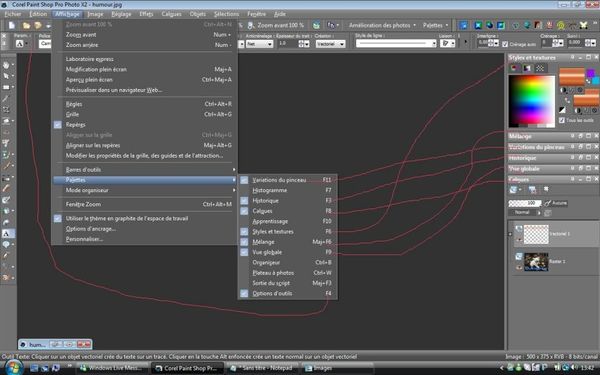
Task: Toggle Tous les outils checkbox
Action: tap(562, 120)
